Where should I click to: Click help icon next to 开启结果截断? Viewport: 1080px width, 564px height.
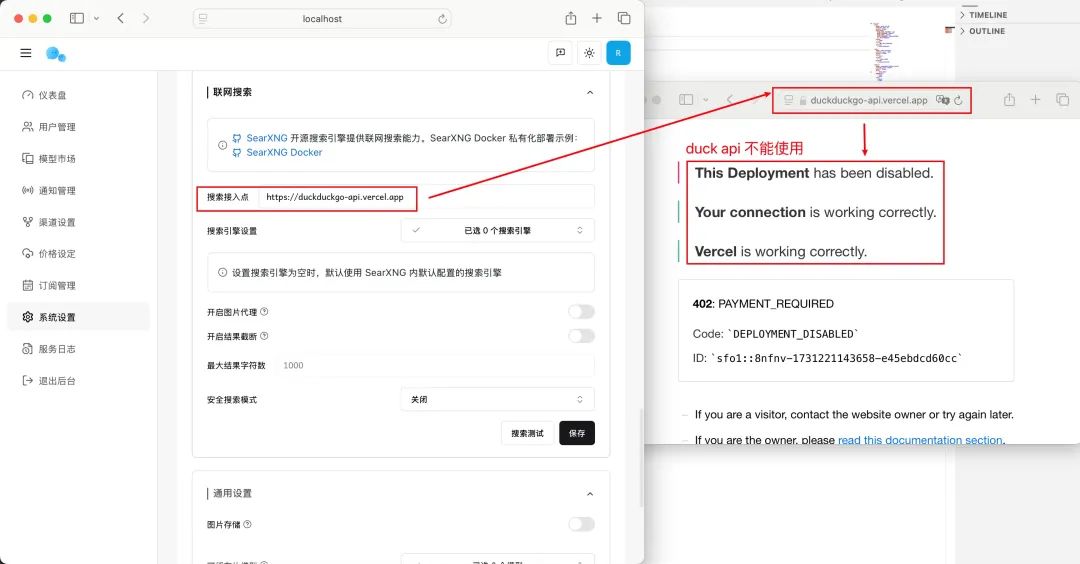point(264,336)
